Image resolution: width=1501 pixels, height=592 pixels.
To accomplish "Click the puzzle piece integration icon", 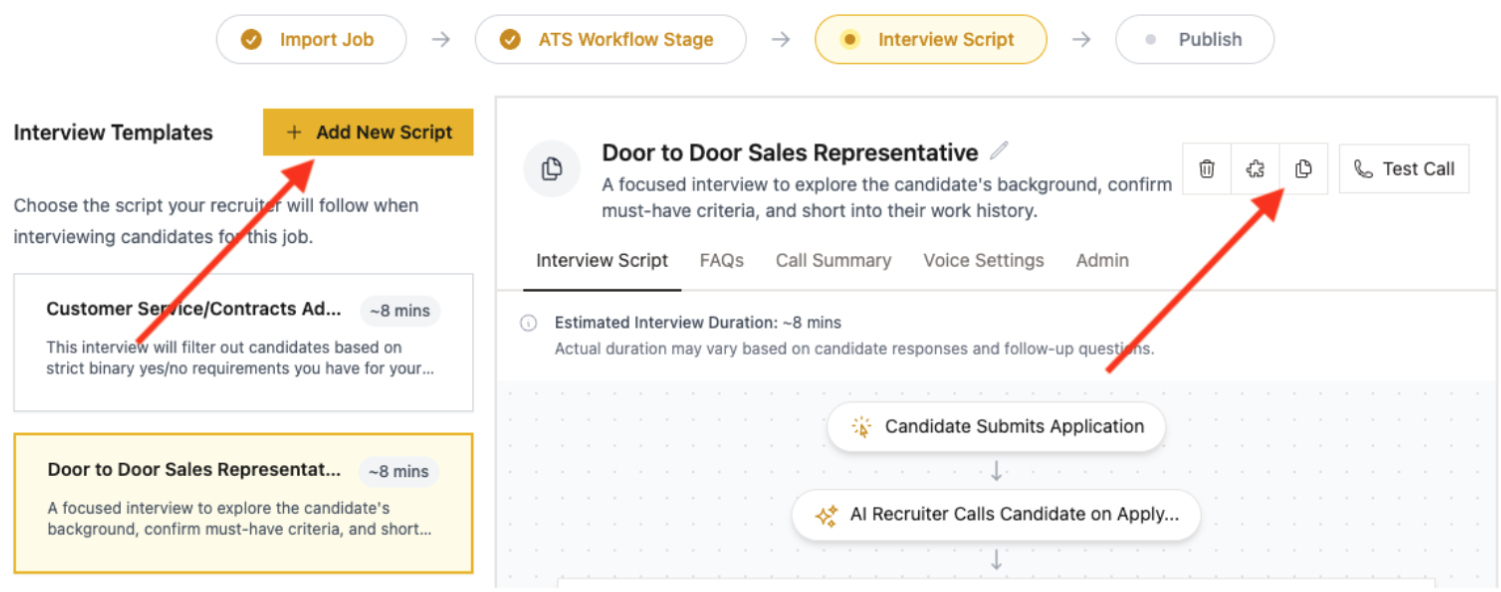I will coord(1255,169).
